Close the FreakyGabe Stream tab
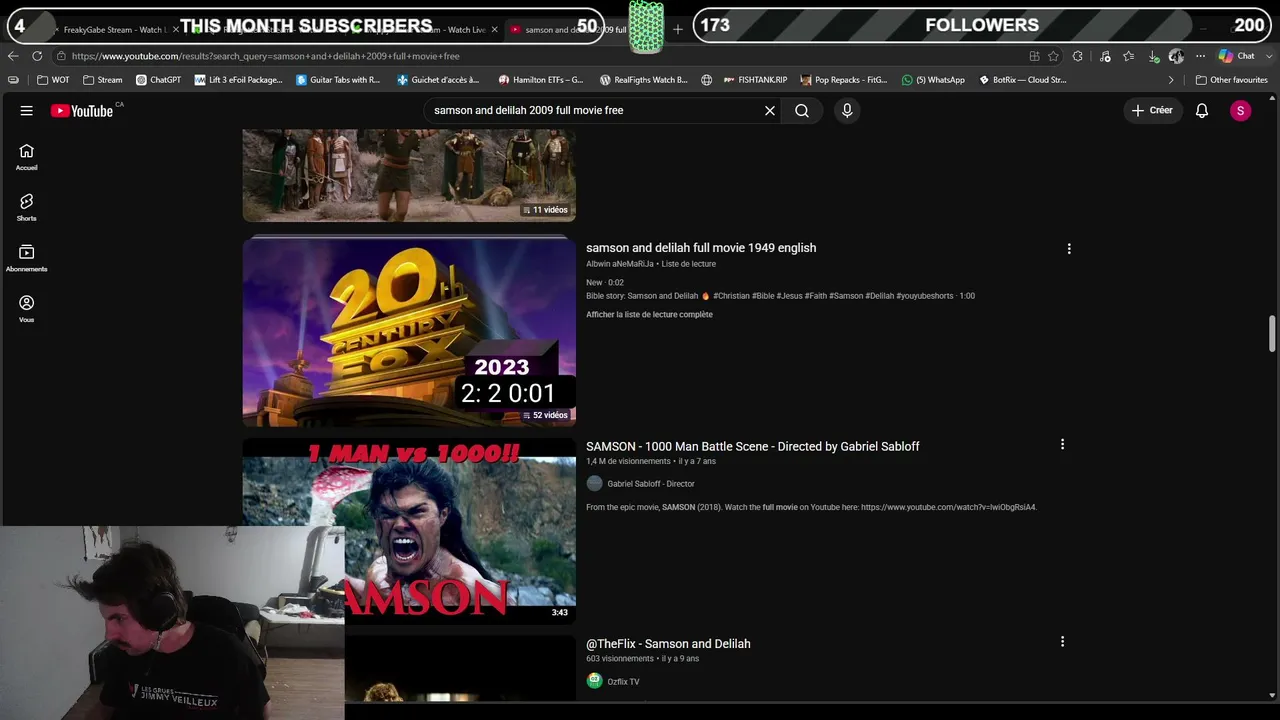The image size is (1280, 720). tap(177, 30)
